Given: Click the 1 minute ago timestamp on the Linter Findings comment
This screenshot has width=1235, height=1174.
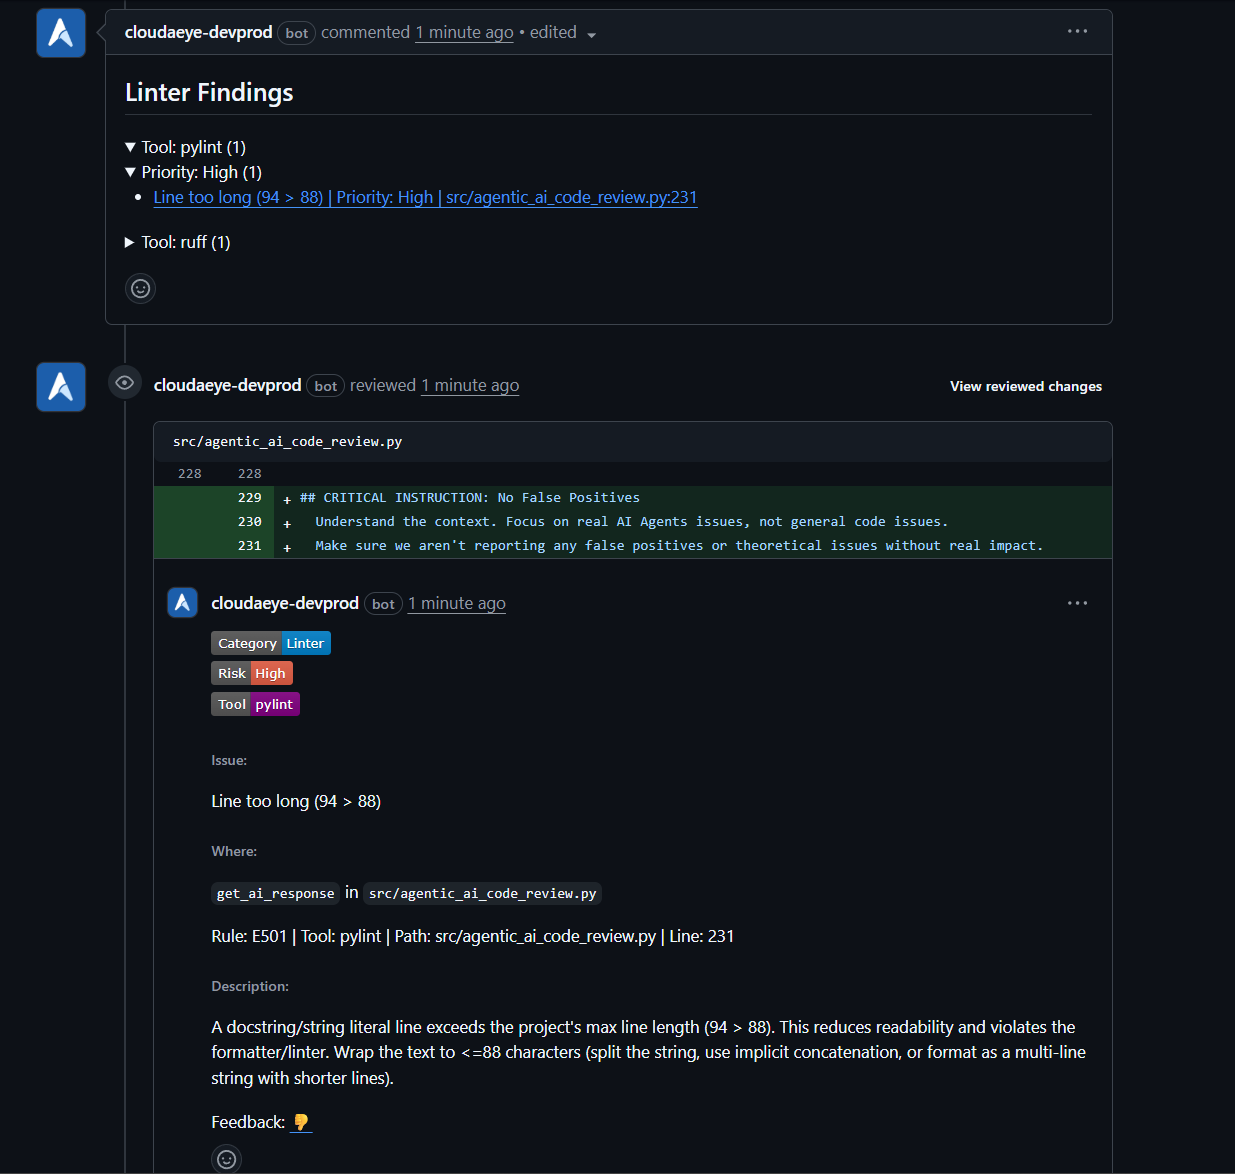Looking at the screenshot, I should (464, 32).
